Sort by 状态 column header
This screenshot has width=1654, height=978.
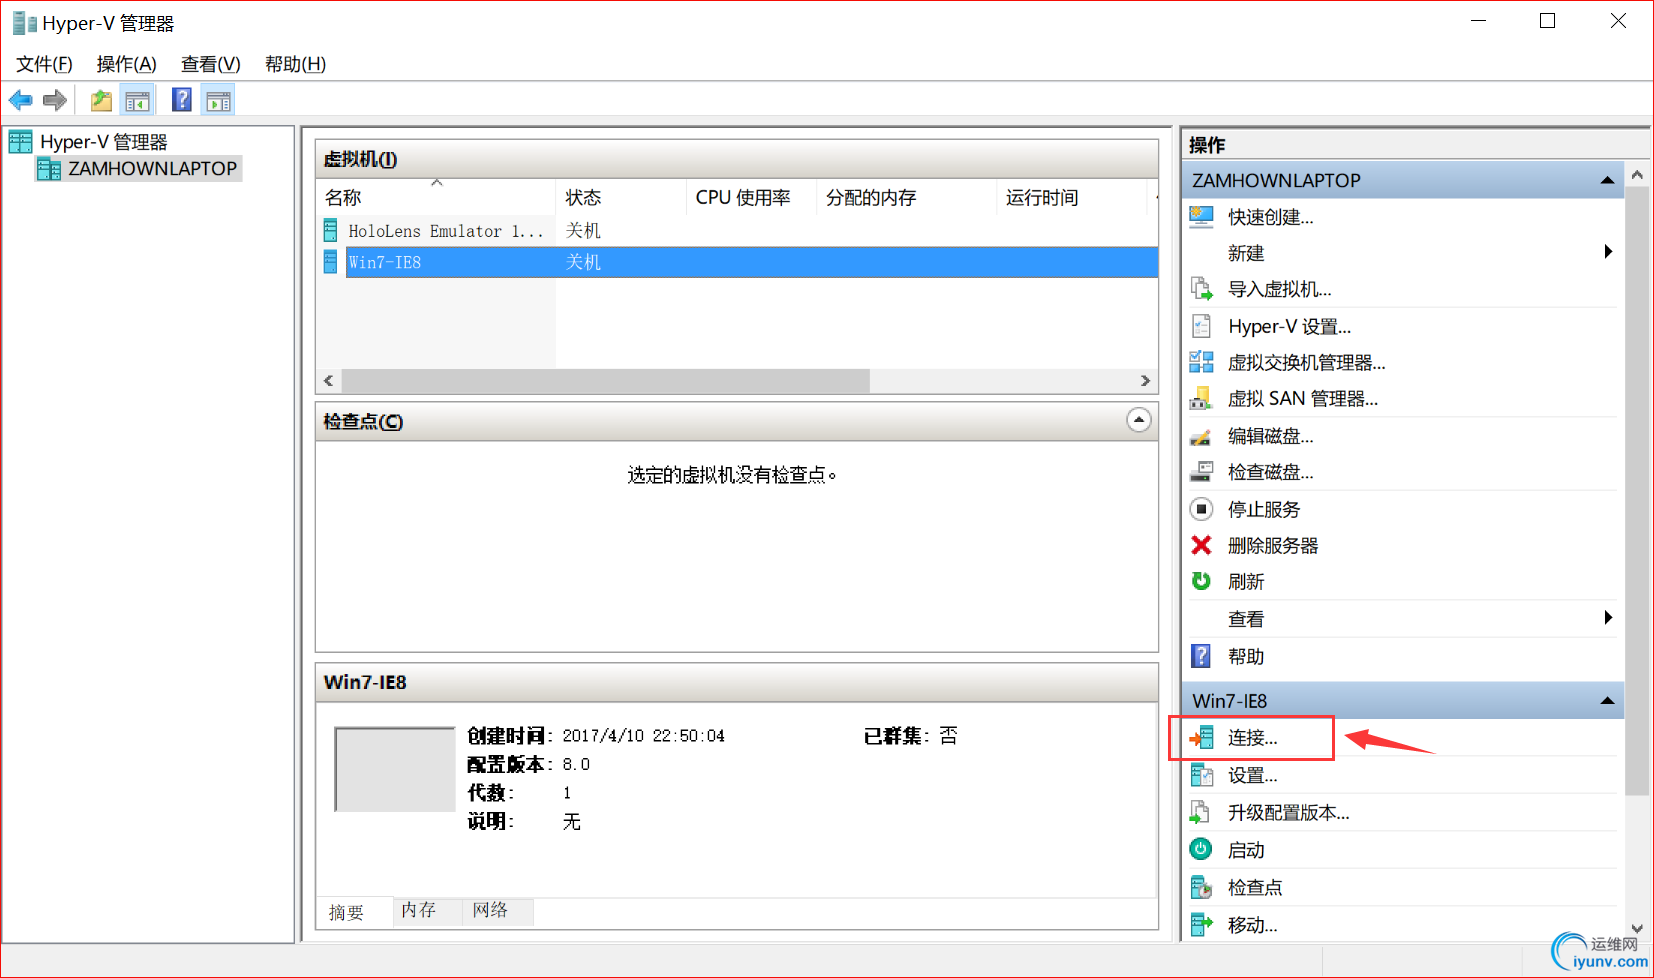[621, 197]
